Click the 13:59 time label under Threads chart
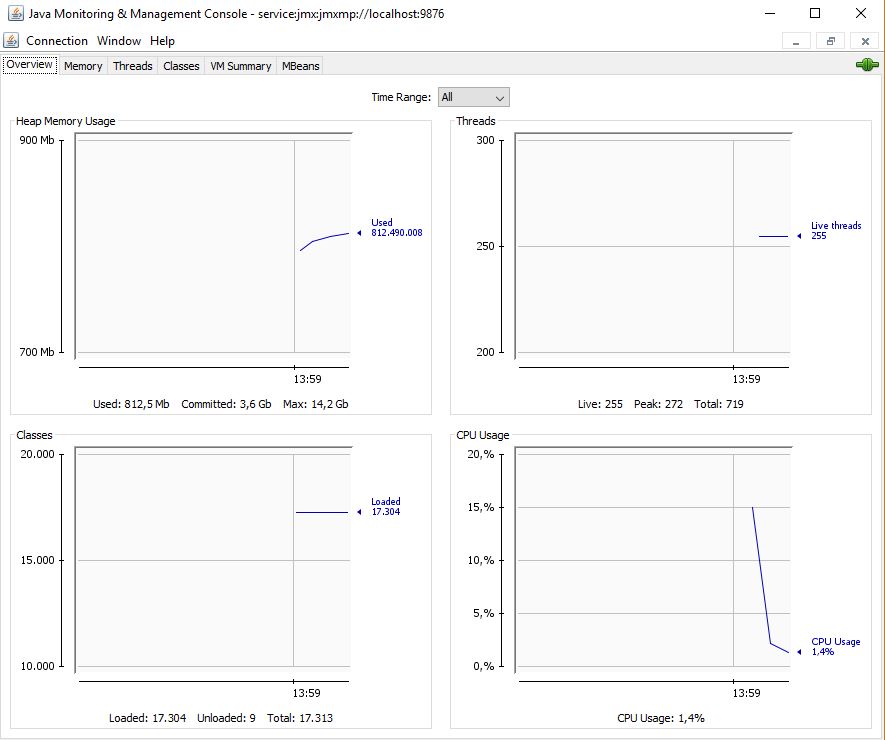 pos(746,379)
